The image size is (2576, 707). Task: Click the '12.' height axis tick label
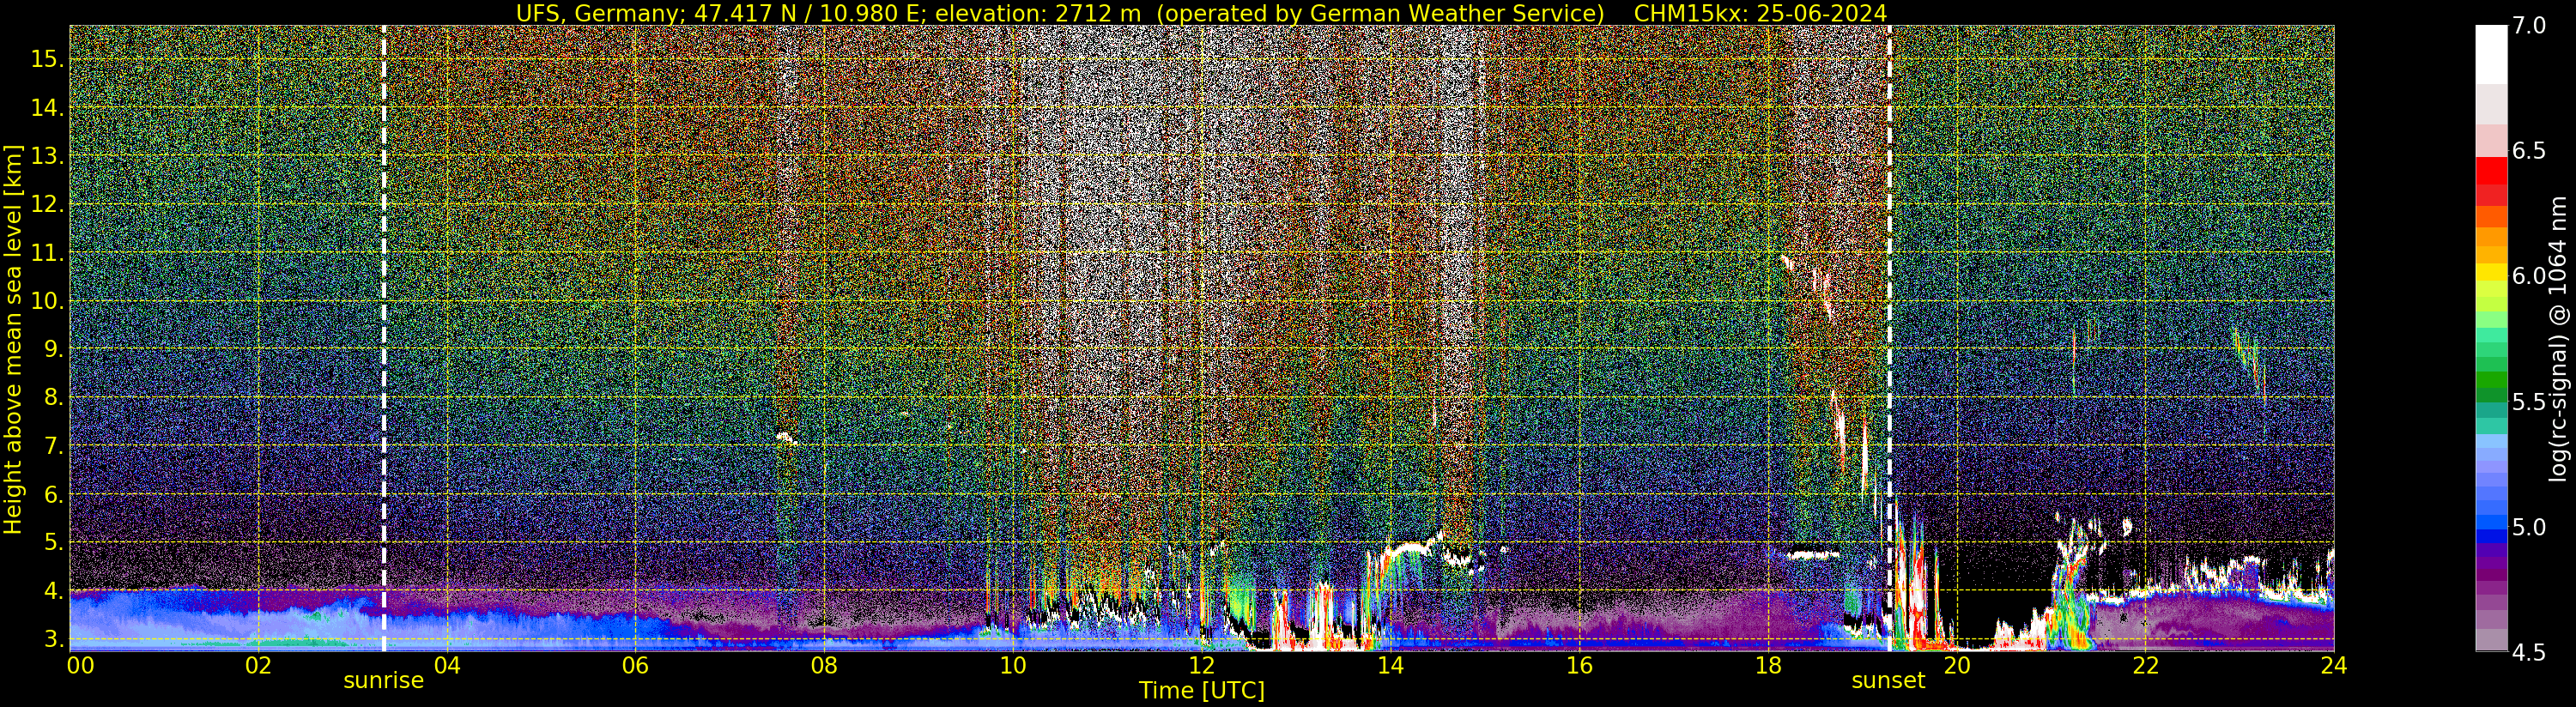pyautogui.click(x=47, y=205)
